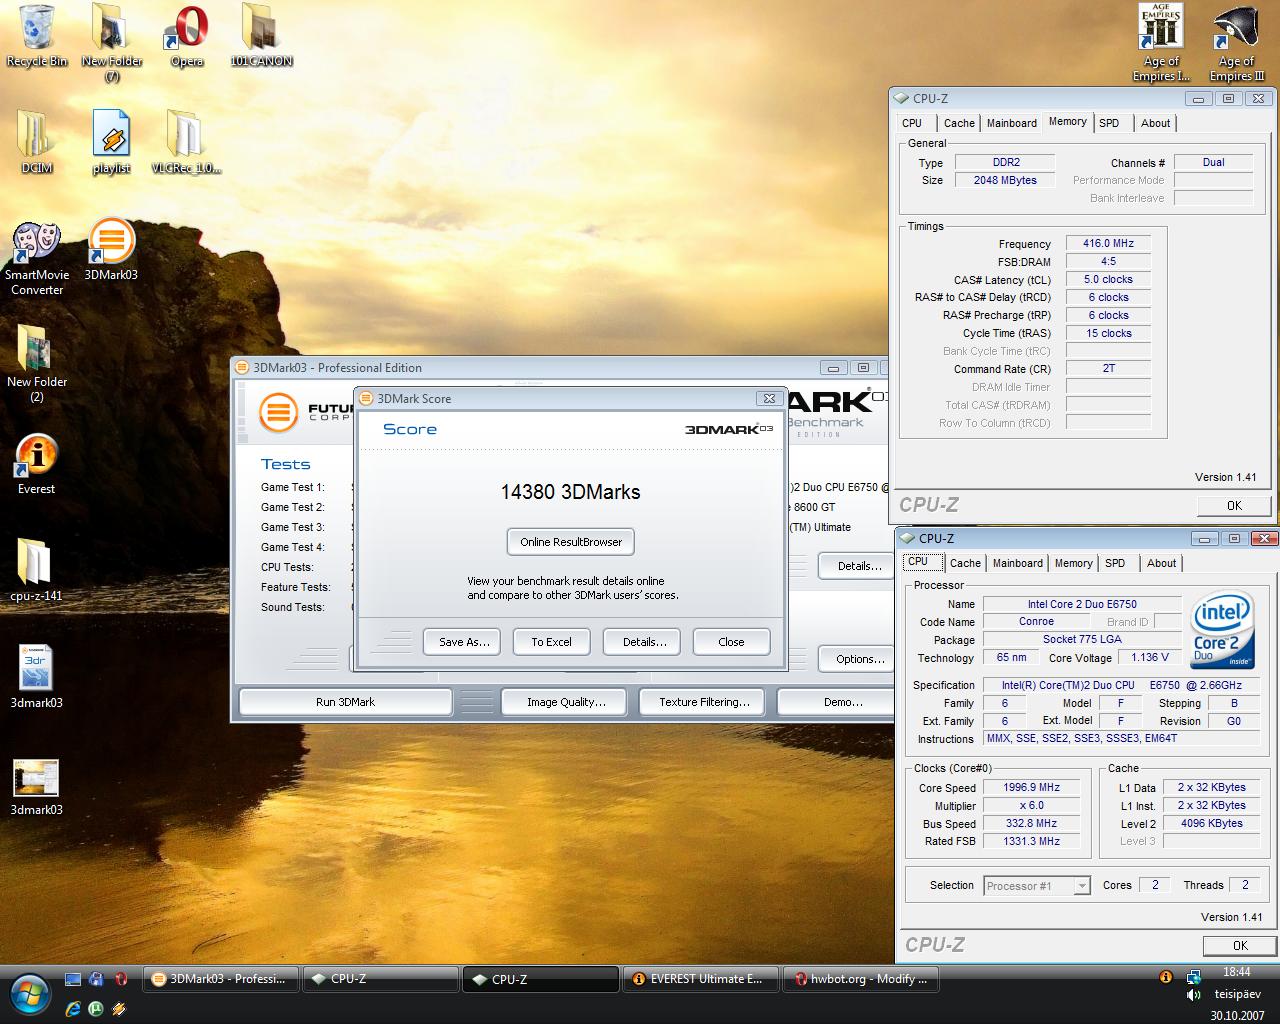The height and width of the screenshot is (1024, 1280).
Task: Click Options button in 3DMark03 window
Action: coord(858,659)
